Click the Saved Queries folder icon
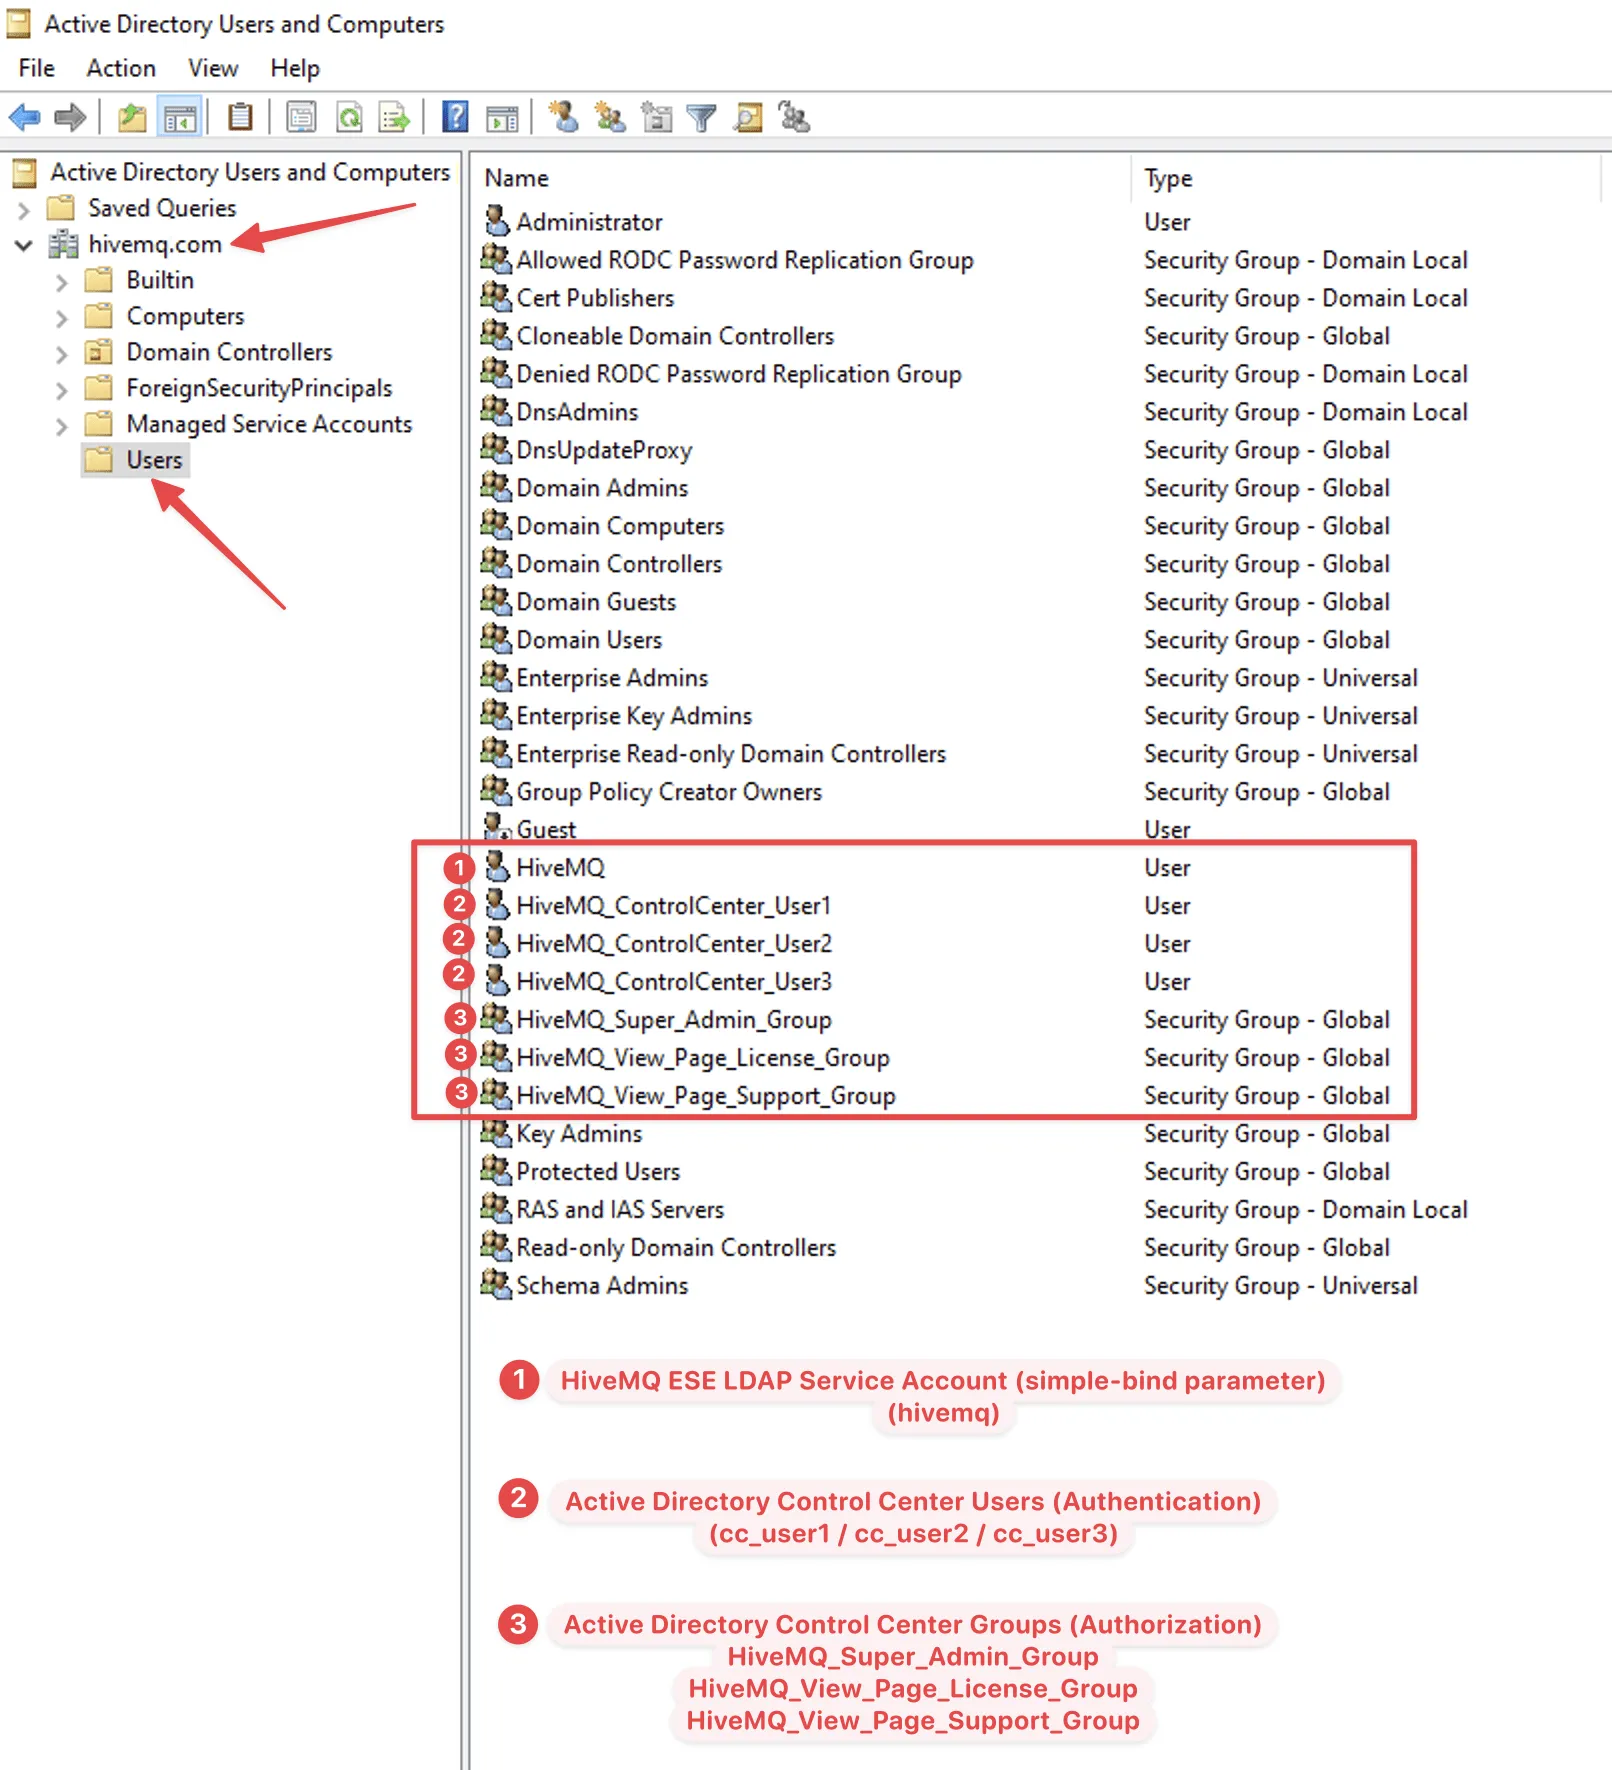 [61, 208]
